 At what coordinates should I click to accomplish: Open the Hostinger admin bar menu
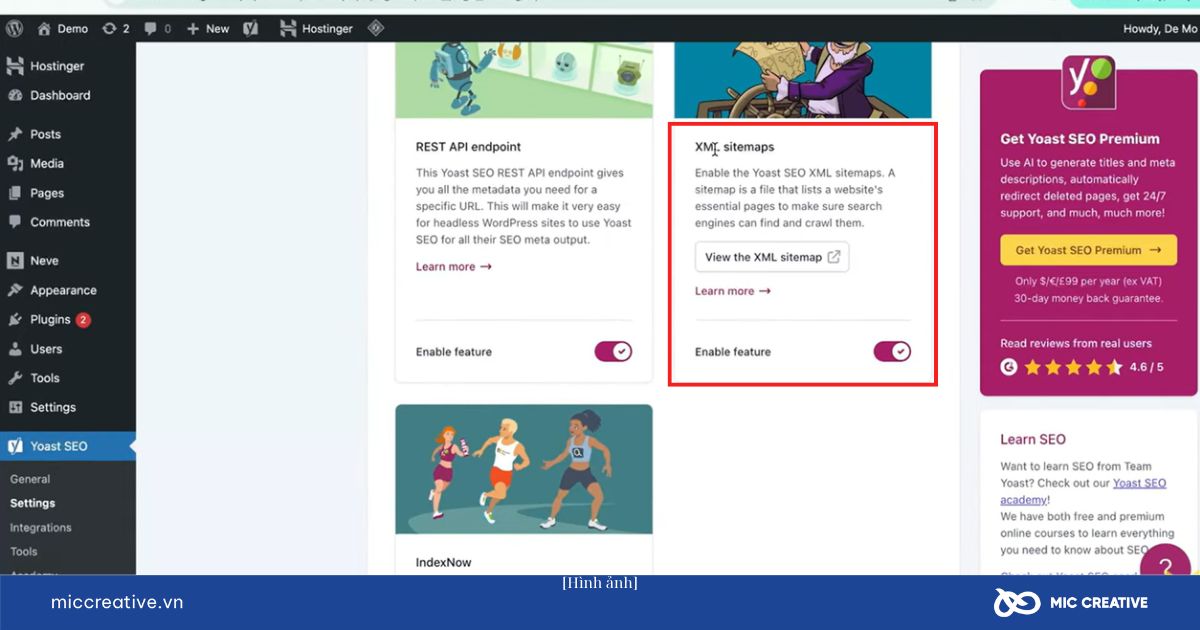(x=316, y=28)
